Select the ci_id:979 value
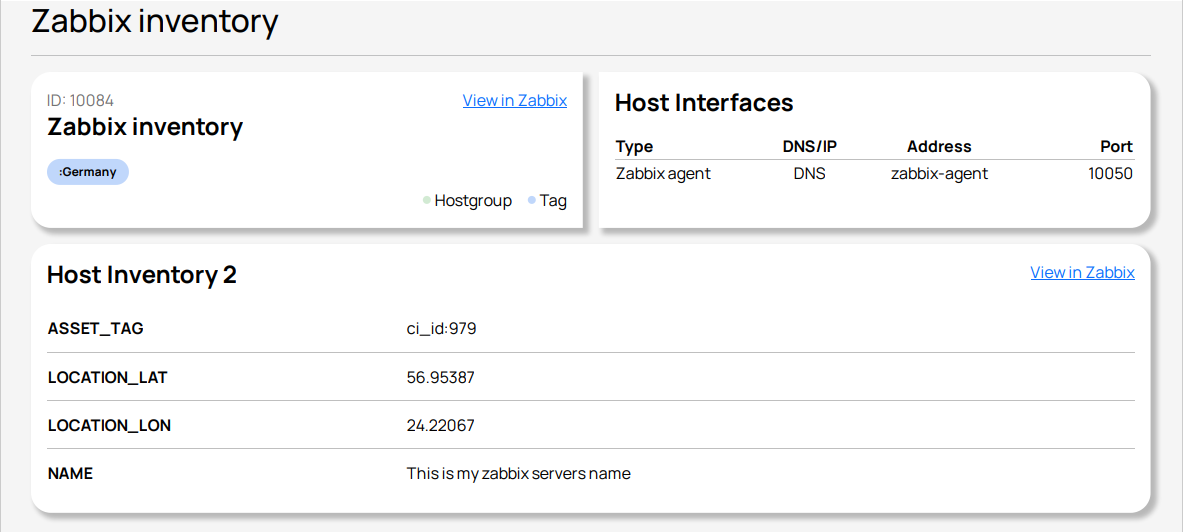Viewport: 1183px width, 532px height. point(441,329)
